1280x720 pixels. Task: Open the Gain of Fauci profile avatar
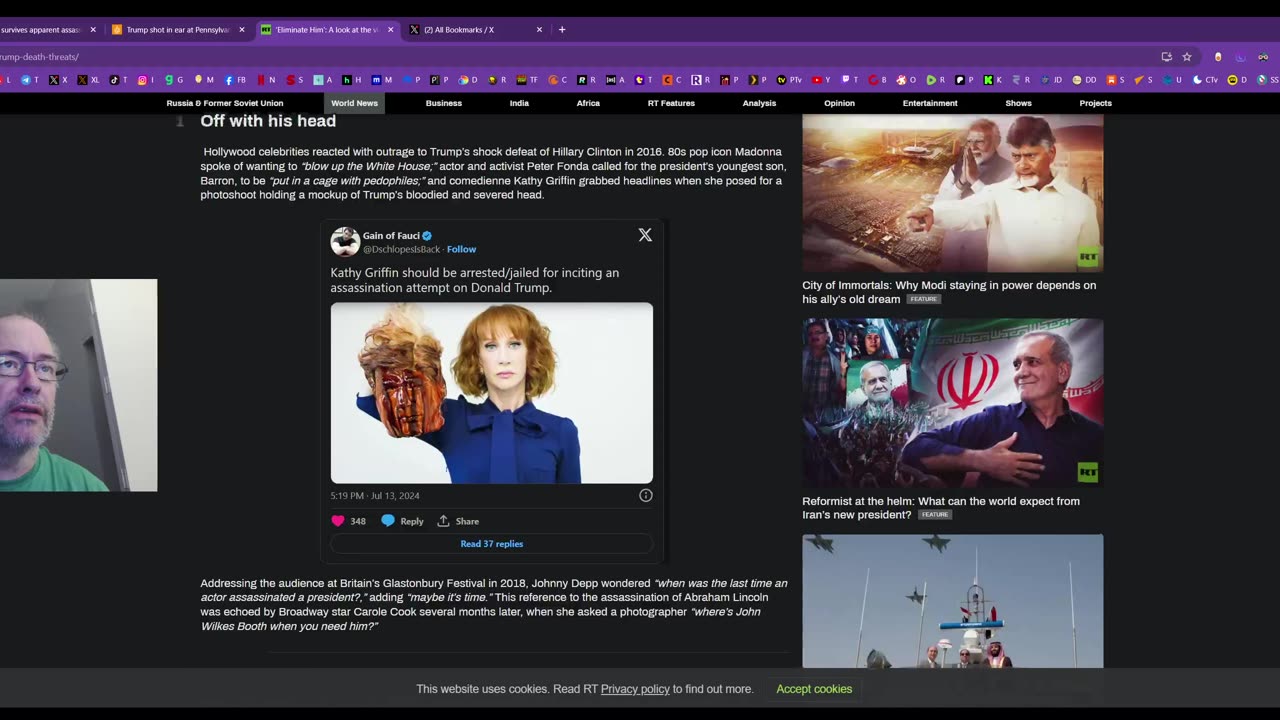coord(345,241)
